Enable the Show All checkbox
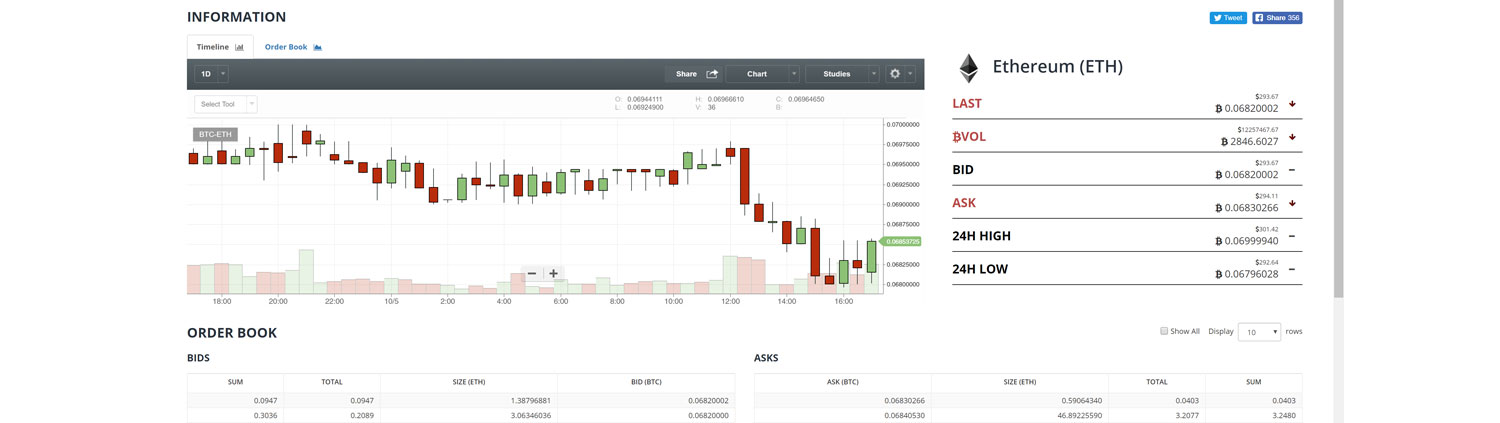The image size is (1500, 423). [x=1164, y=331]
